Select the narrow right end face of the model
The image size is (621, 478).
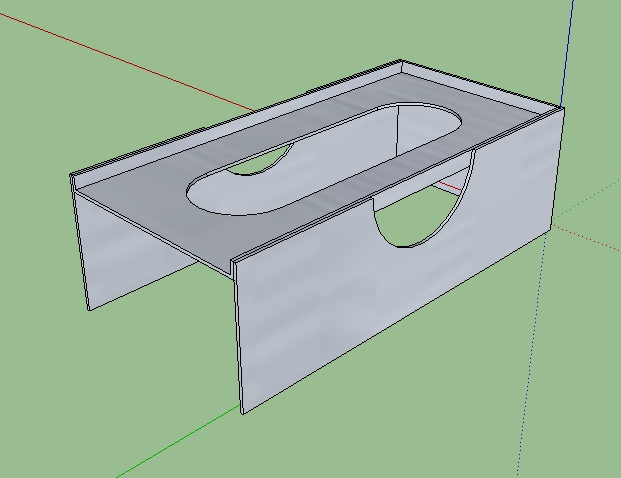pyautogui.click(x=557, y=170)
